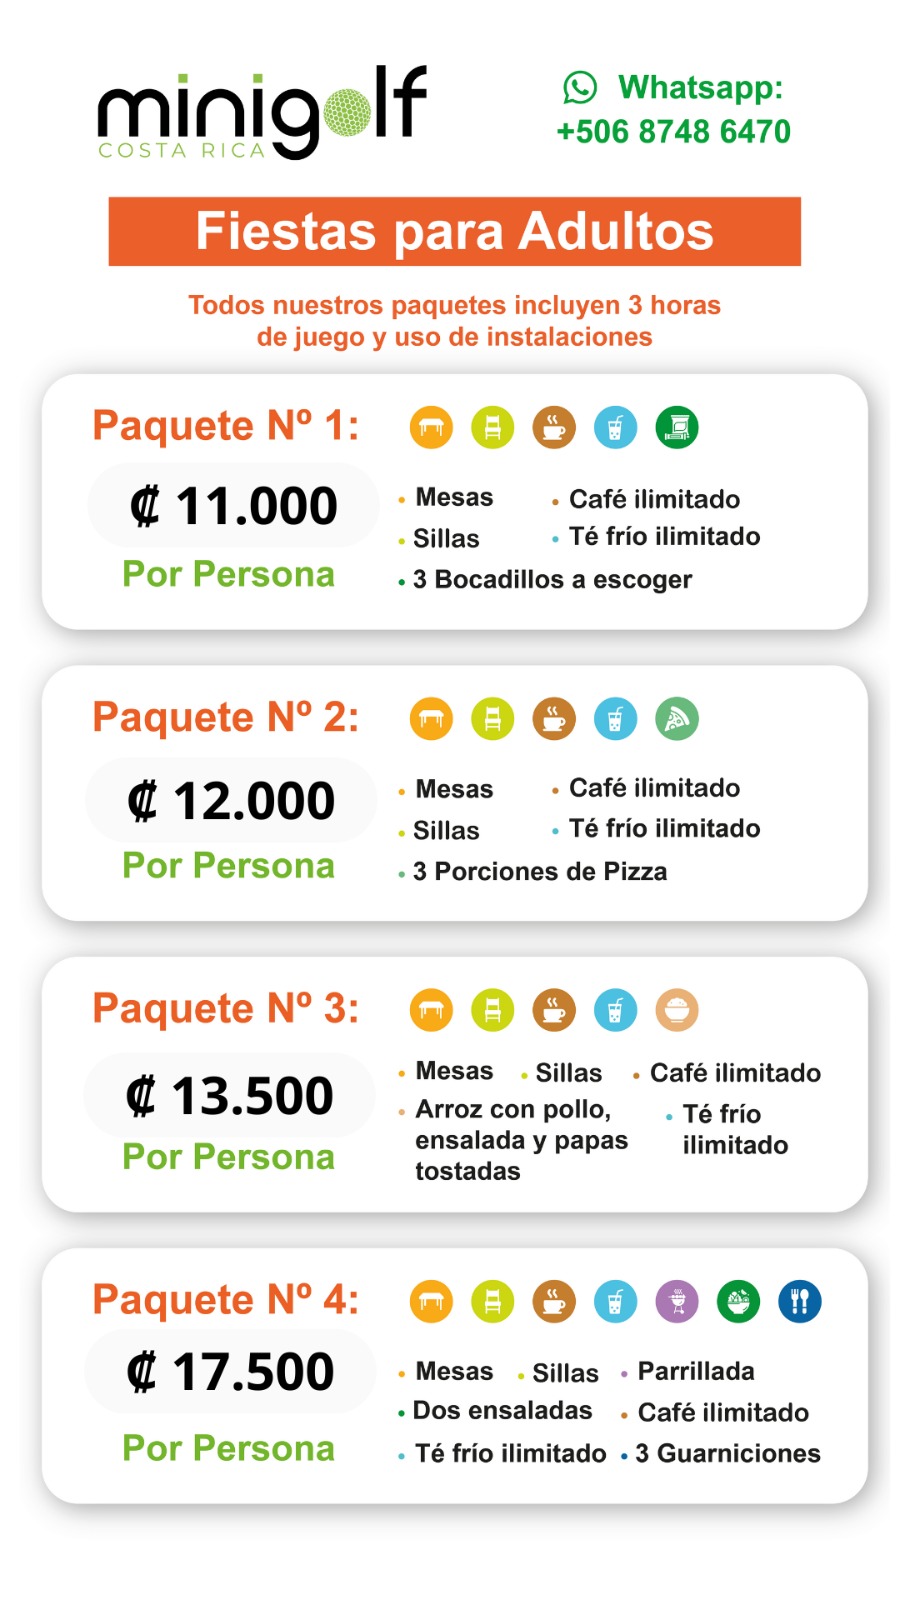This screenshot has width=900, height=1600.
Task: Click the iced tea icon in Paquete 4
Action: click(615, 1302)
